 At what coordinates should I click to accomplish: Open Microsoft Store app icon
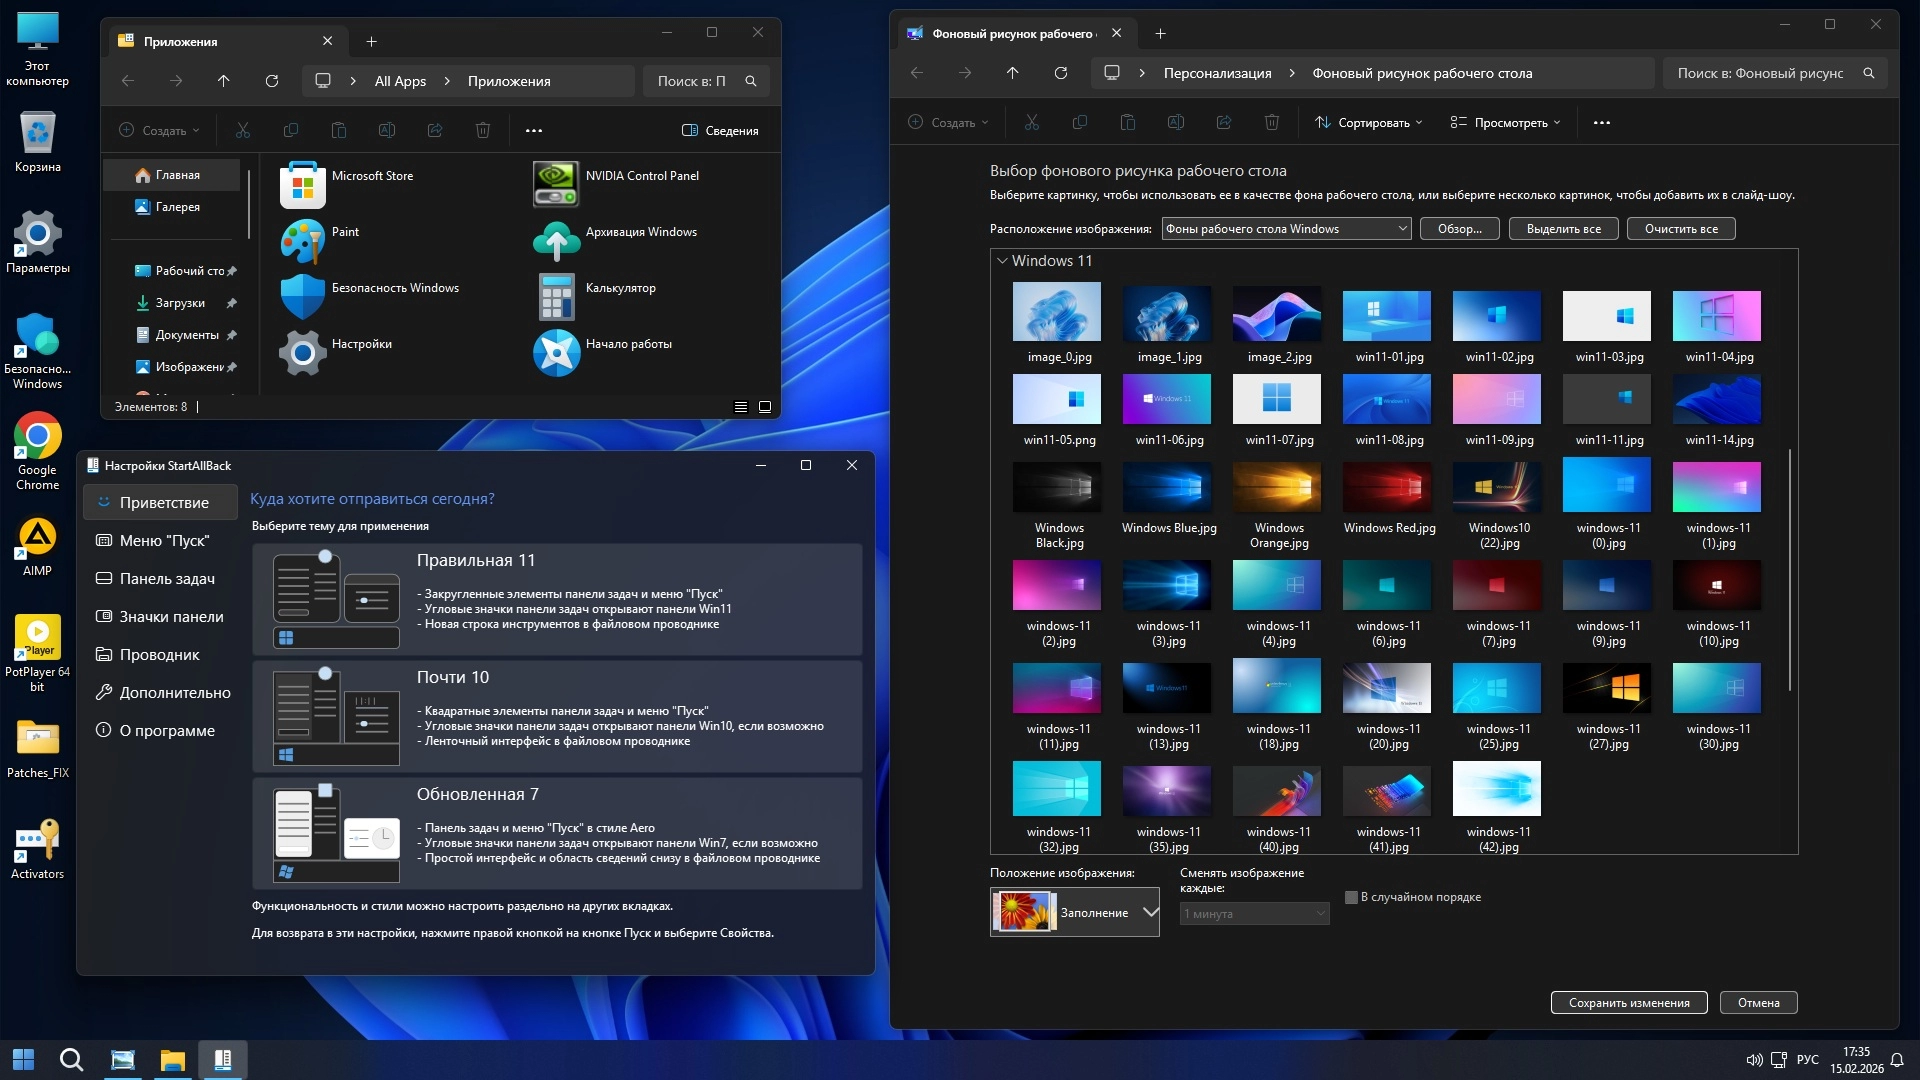(x=303, y=185)
